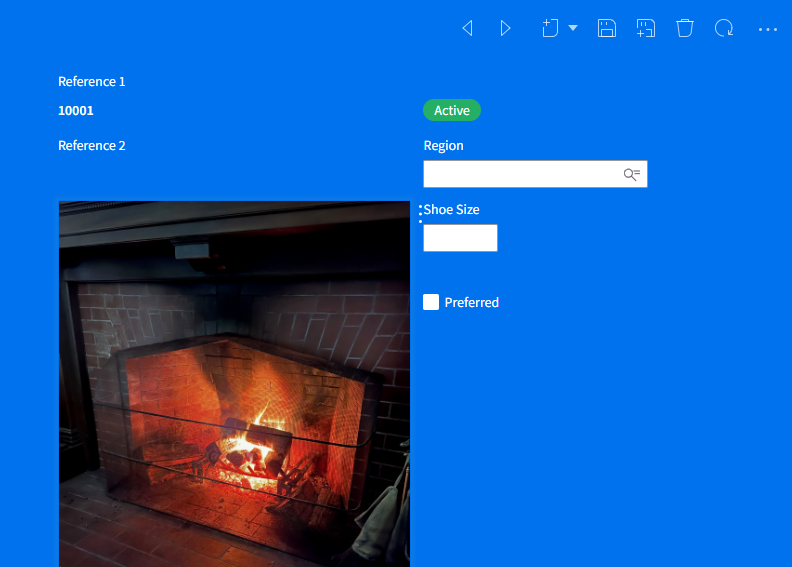Click the Save and New icon
The width and height of the screenshot is (792, 567).
click(x=646, y=28)
